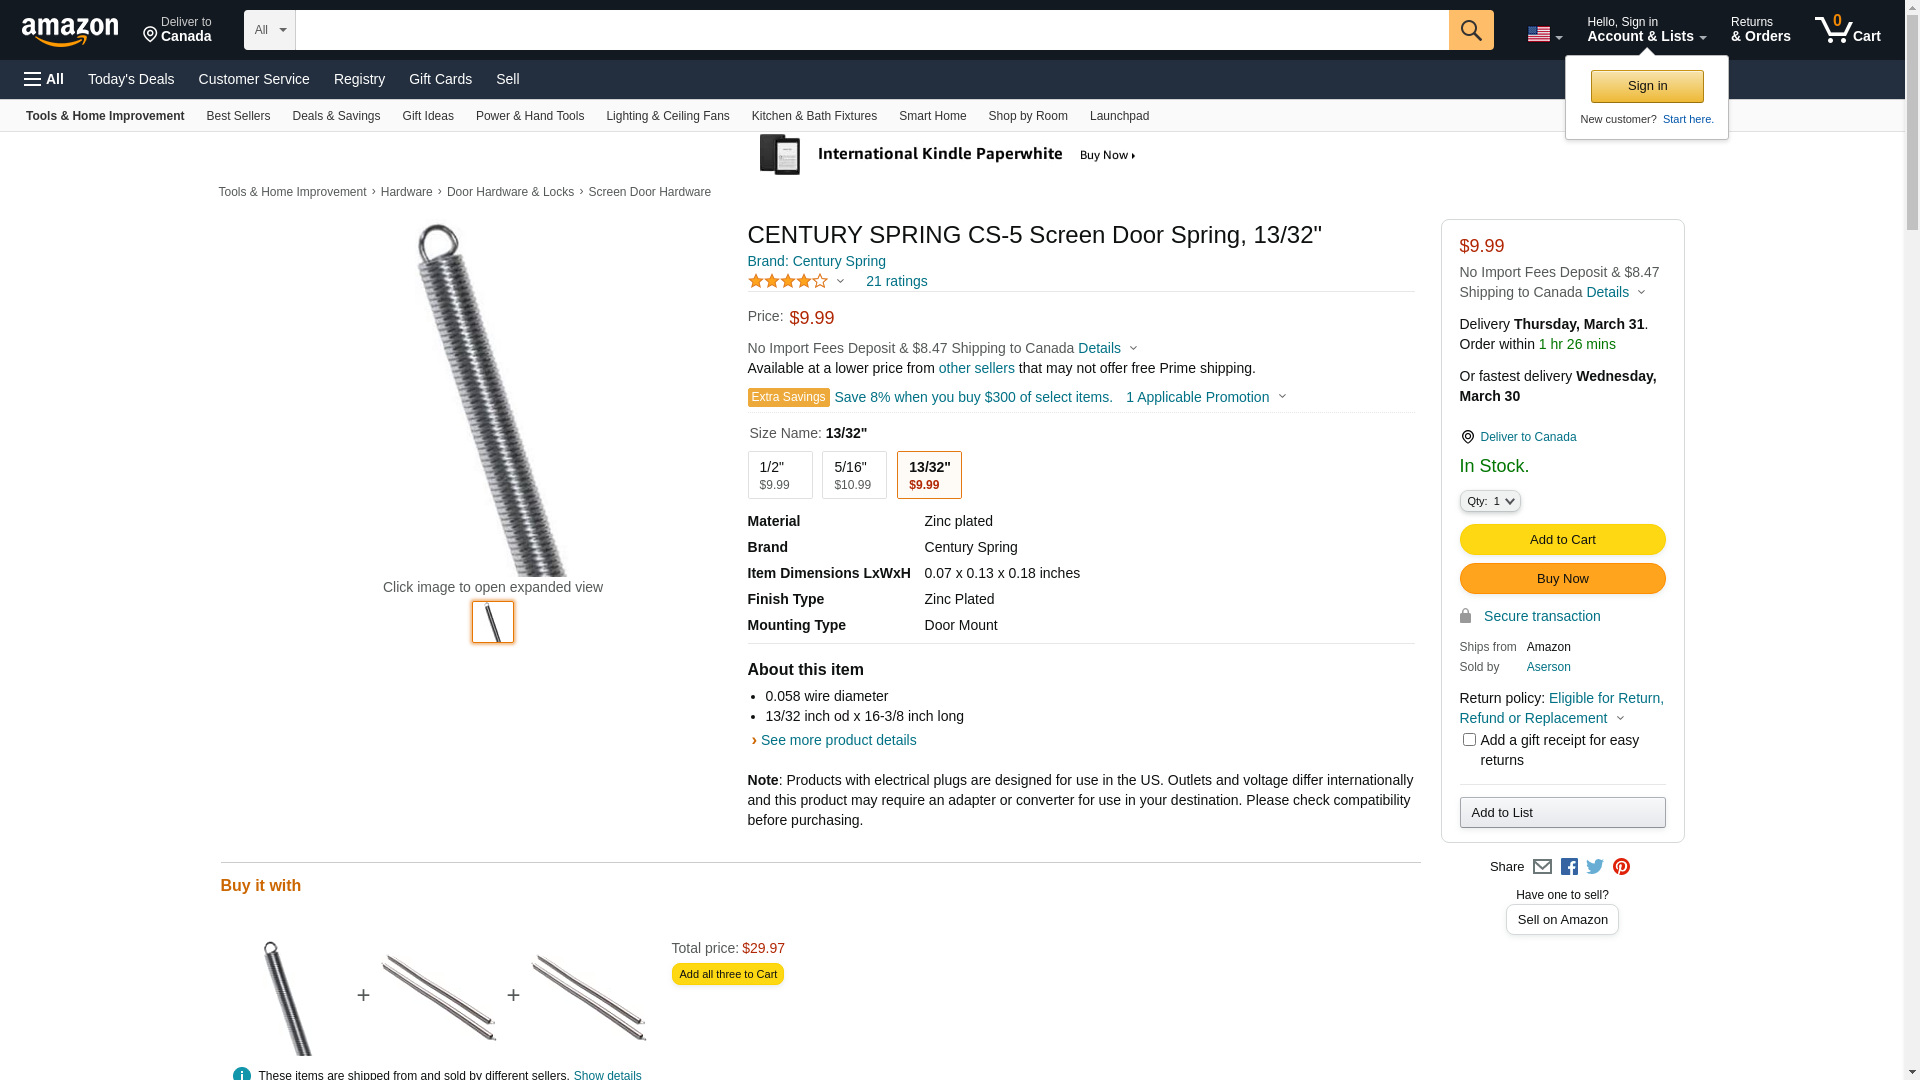Viewport: 1920px width, 1080px height.
Task: Share the product on Twitter
Action: [1595, 867]
